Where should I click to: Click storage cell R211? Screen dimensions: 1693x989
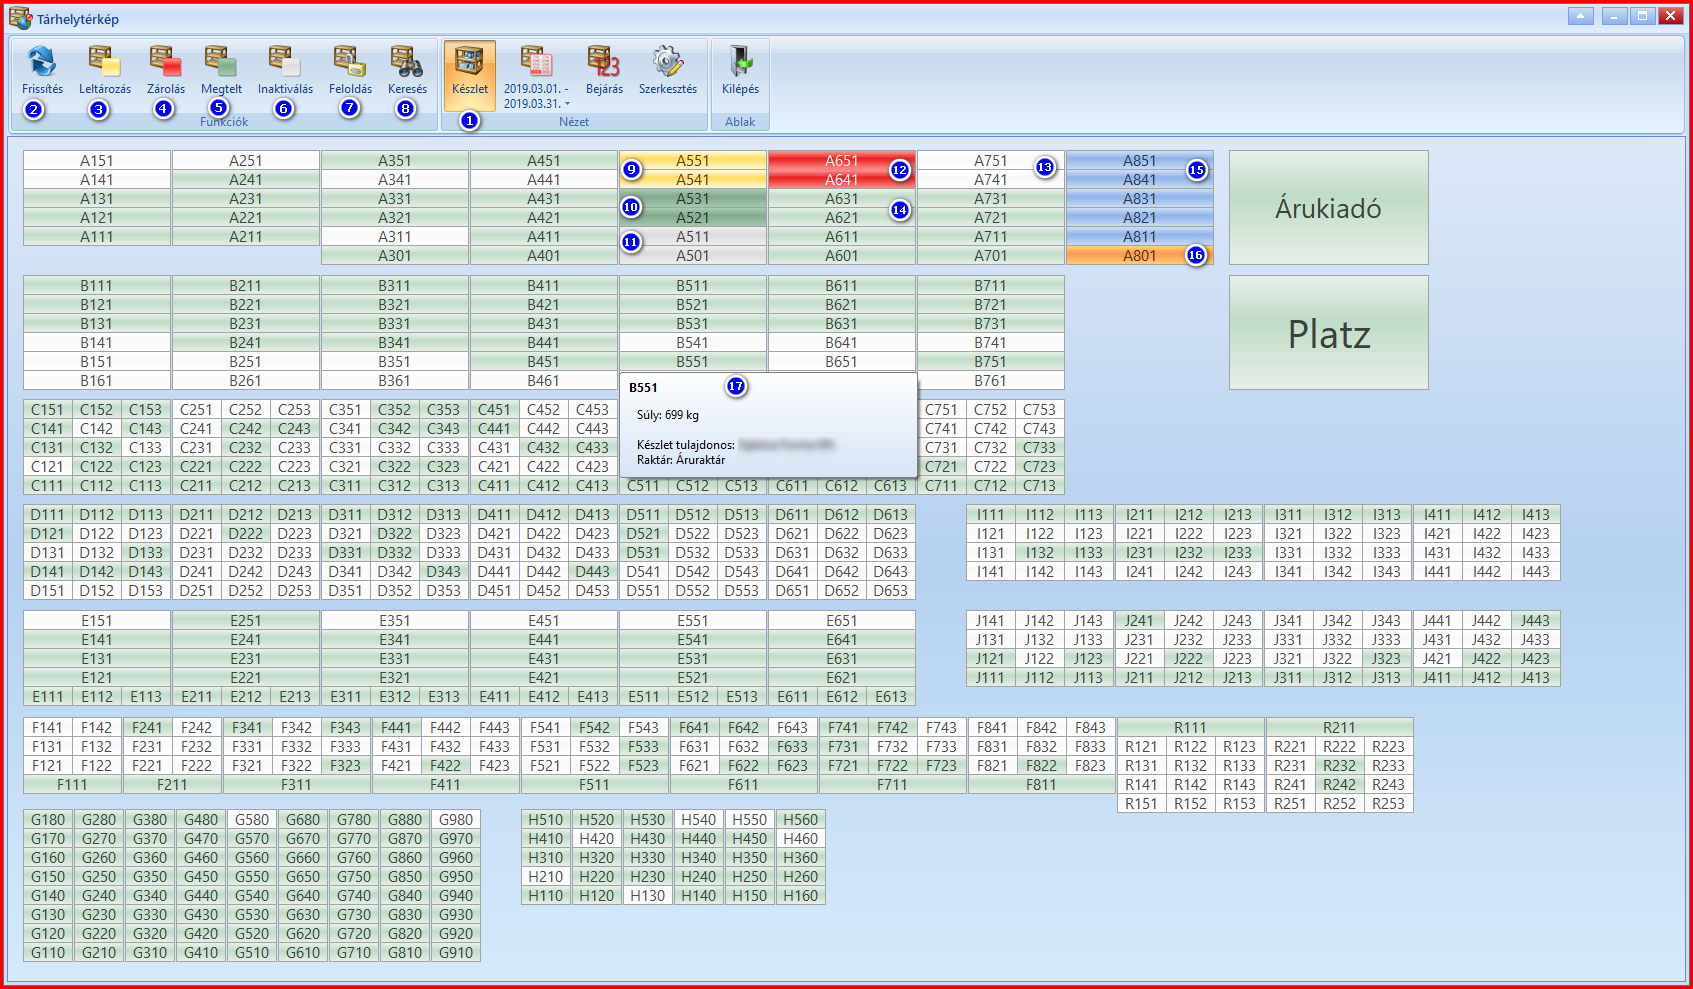[x=1339, y=728]
